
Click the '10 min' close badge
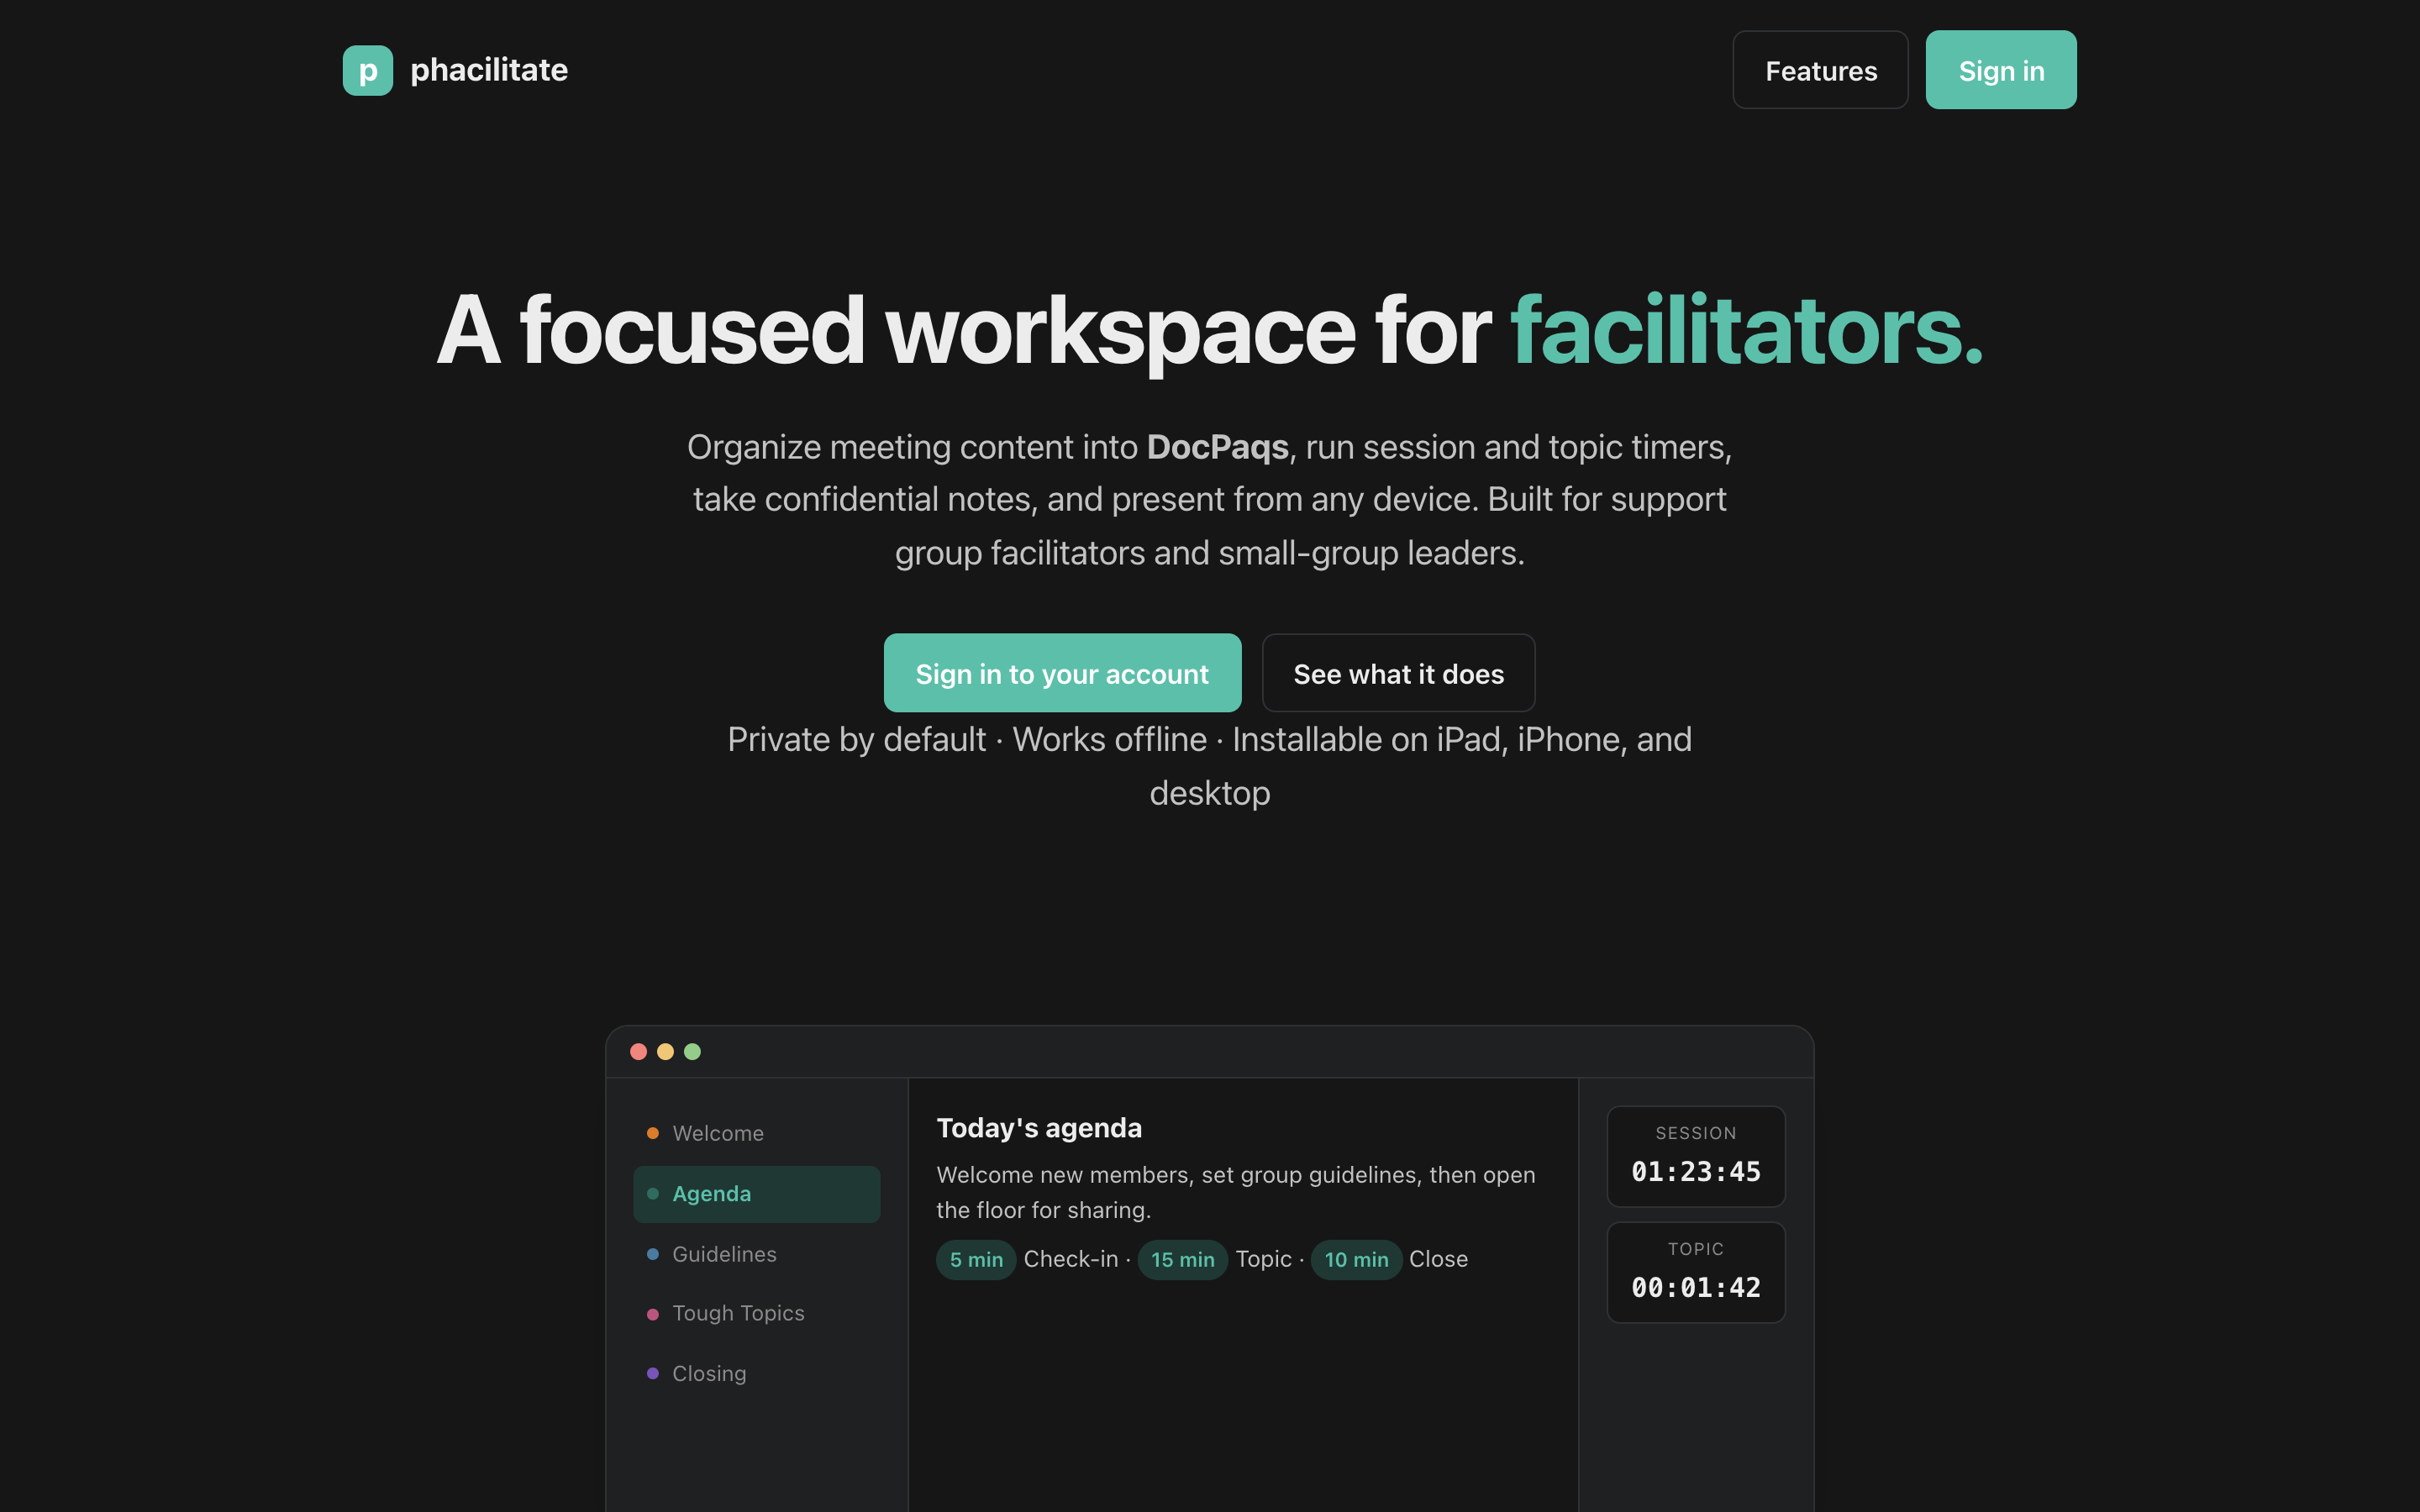pyautogui.click(x=1356, y=1259)
